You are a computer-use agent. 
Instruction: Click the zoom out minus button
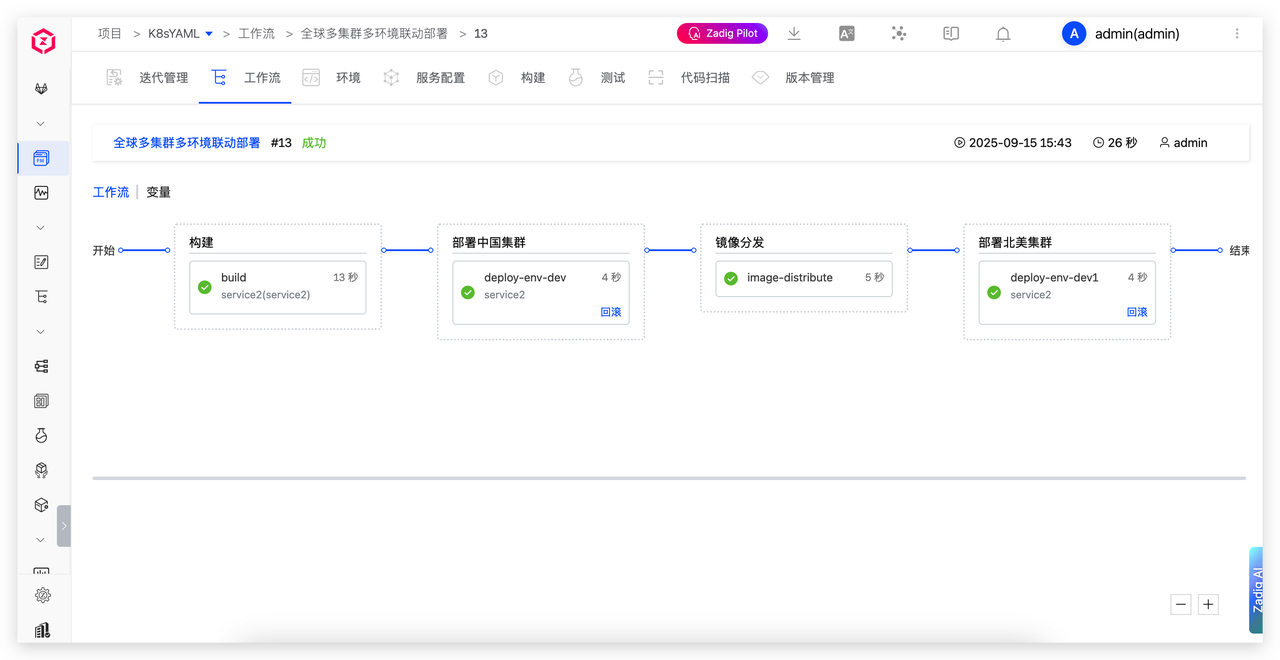pyautogui.click(x=1181, y=604)
